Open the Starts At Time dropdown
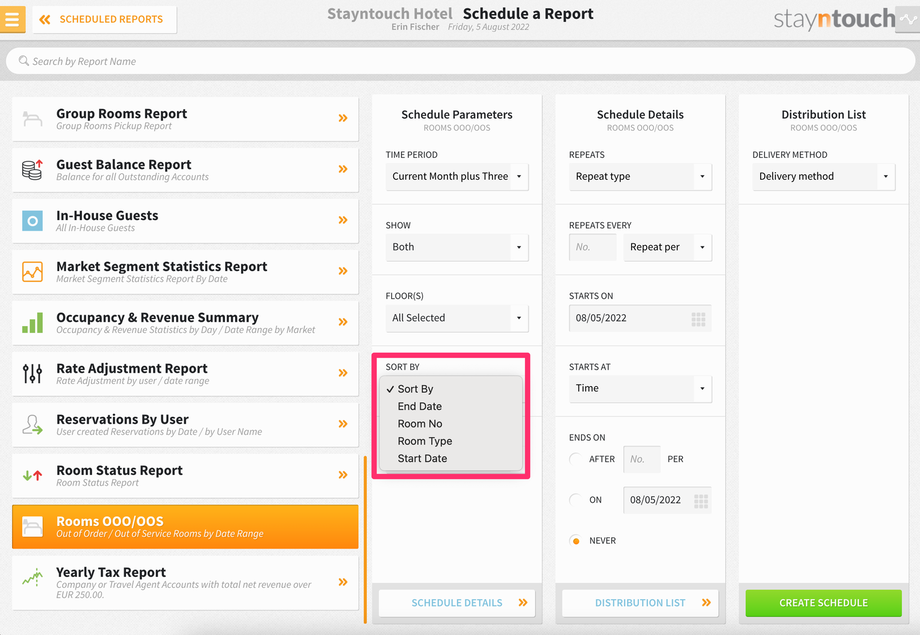This screenshot has width=920, height=635. [x=640, y=389]
